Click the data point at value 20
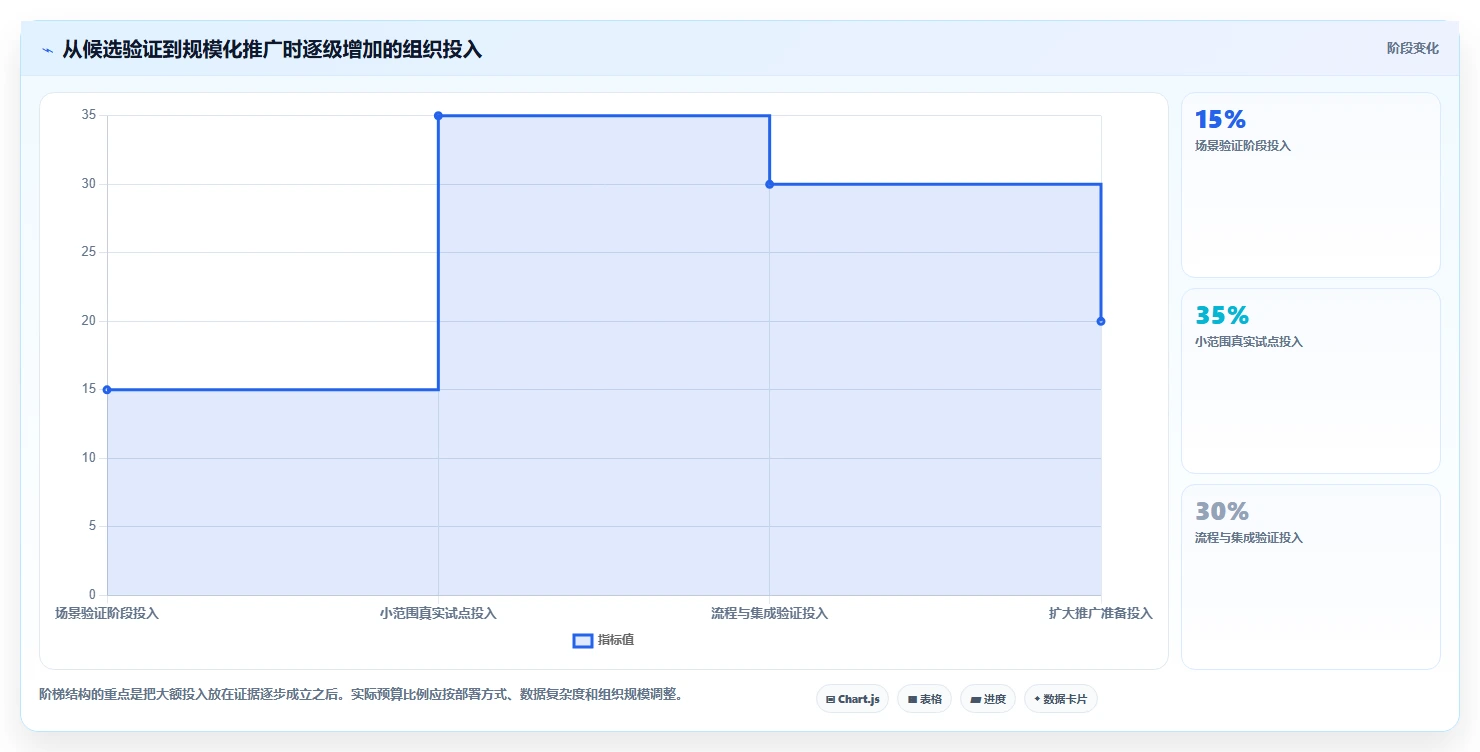Viewport: 1480px width, 752px height. [x=1100, y=321]
